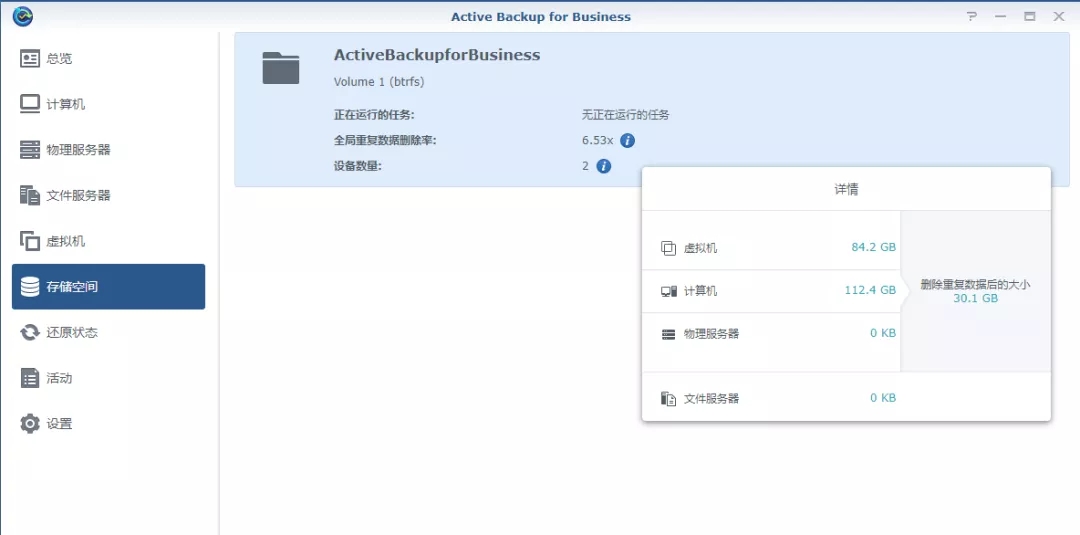
Task: Open the 物理服务器 sidebar icon
Action: [30, 149]
